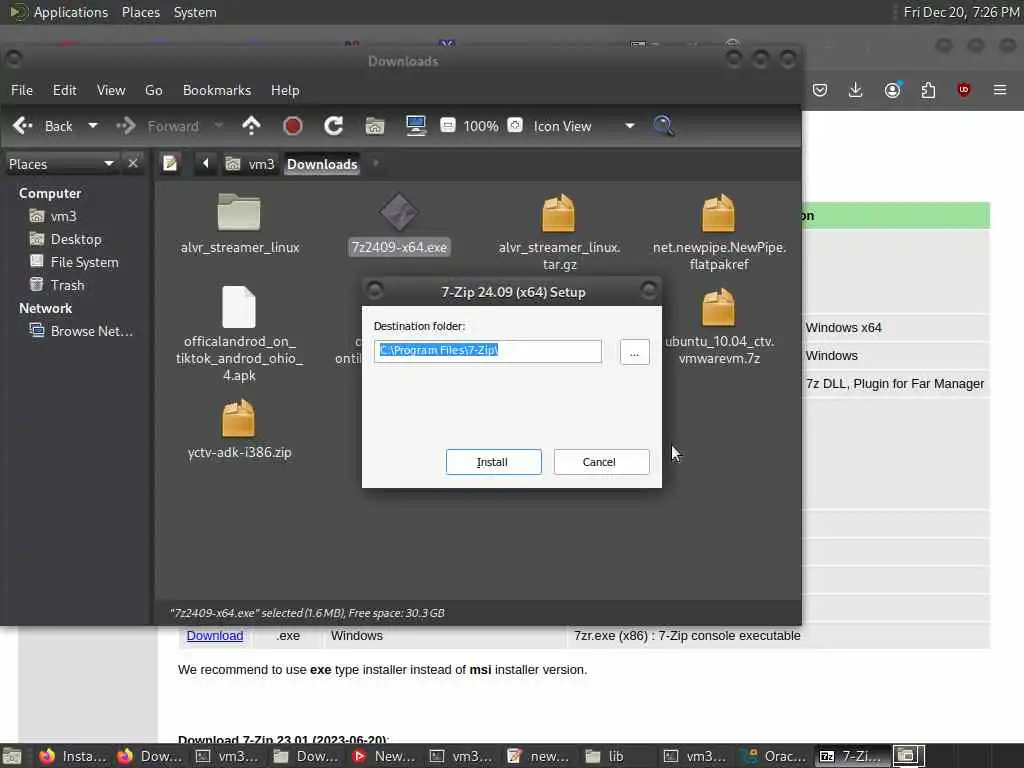
Task: Select File System in the sidebar
Action: [74, 262]
